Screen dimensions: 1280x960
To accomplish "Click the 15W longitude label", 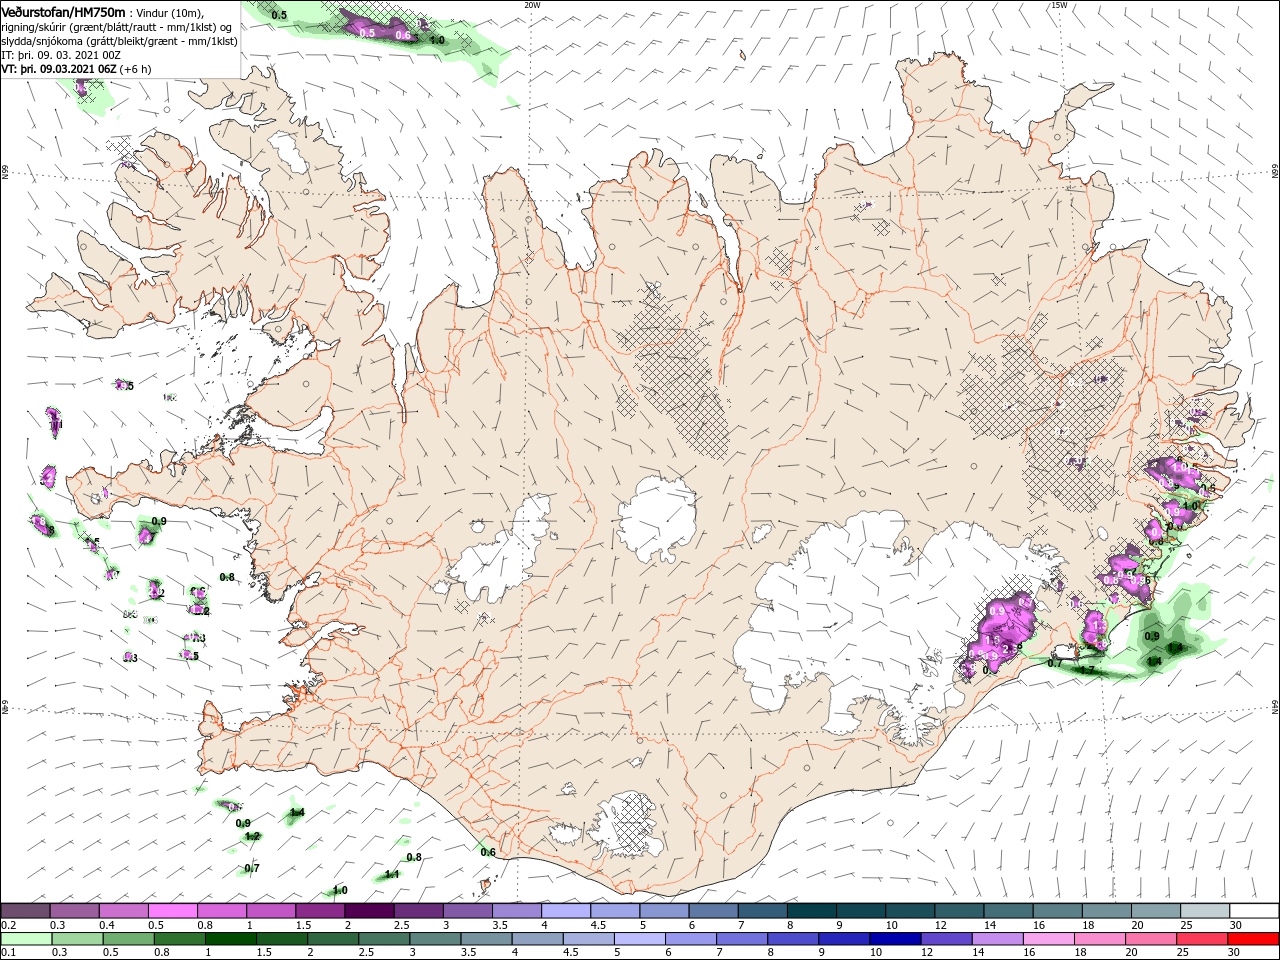I will click(1059, 5).
